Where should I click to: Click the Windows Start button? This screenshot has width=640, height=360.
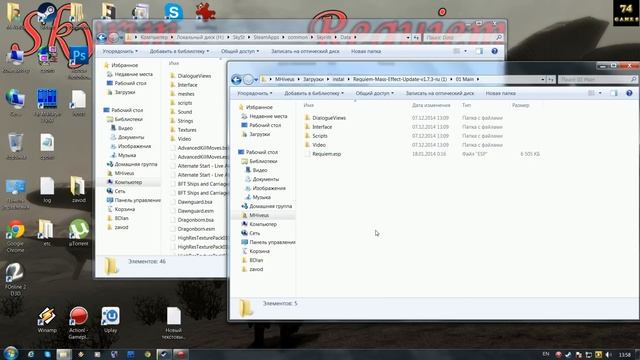pos(10,353)
